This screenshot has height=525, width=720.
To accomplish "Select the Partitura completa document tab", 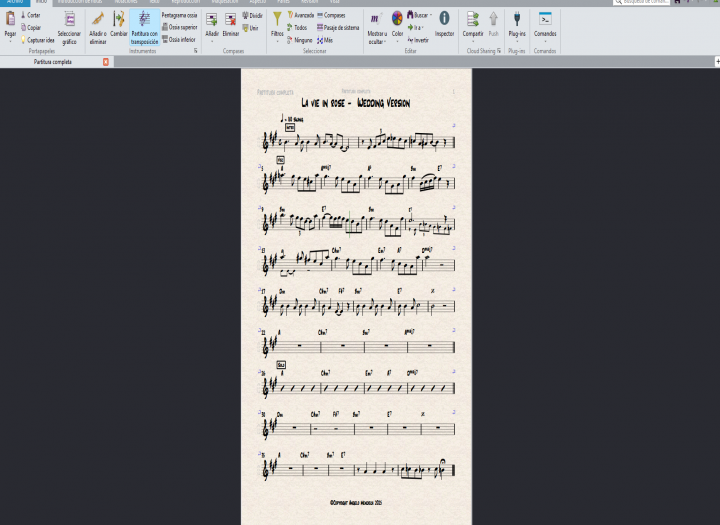I will (x=52, y=62).
